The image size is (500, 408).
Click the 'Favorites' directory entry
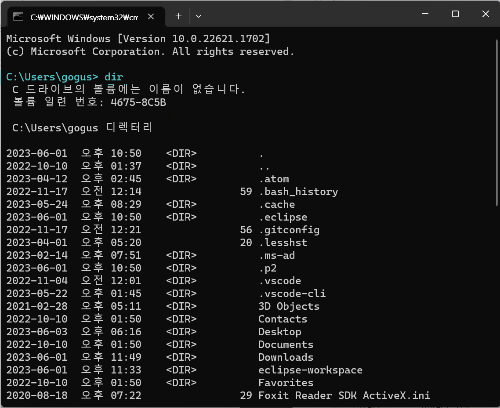286,383
